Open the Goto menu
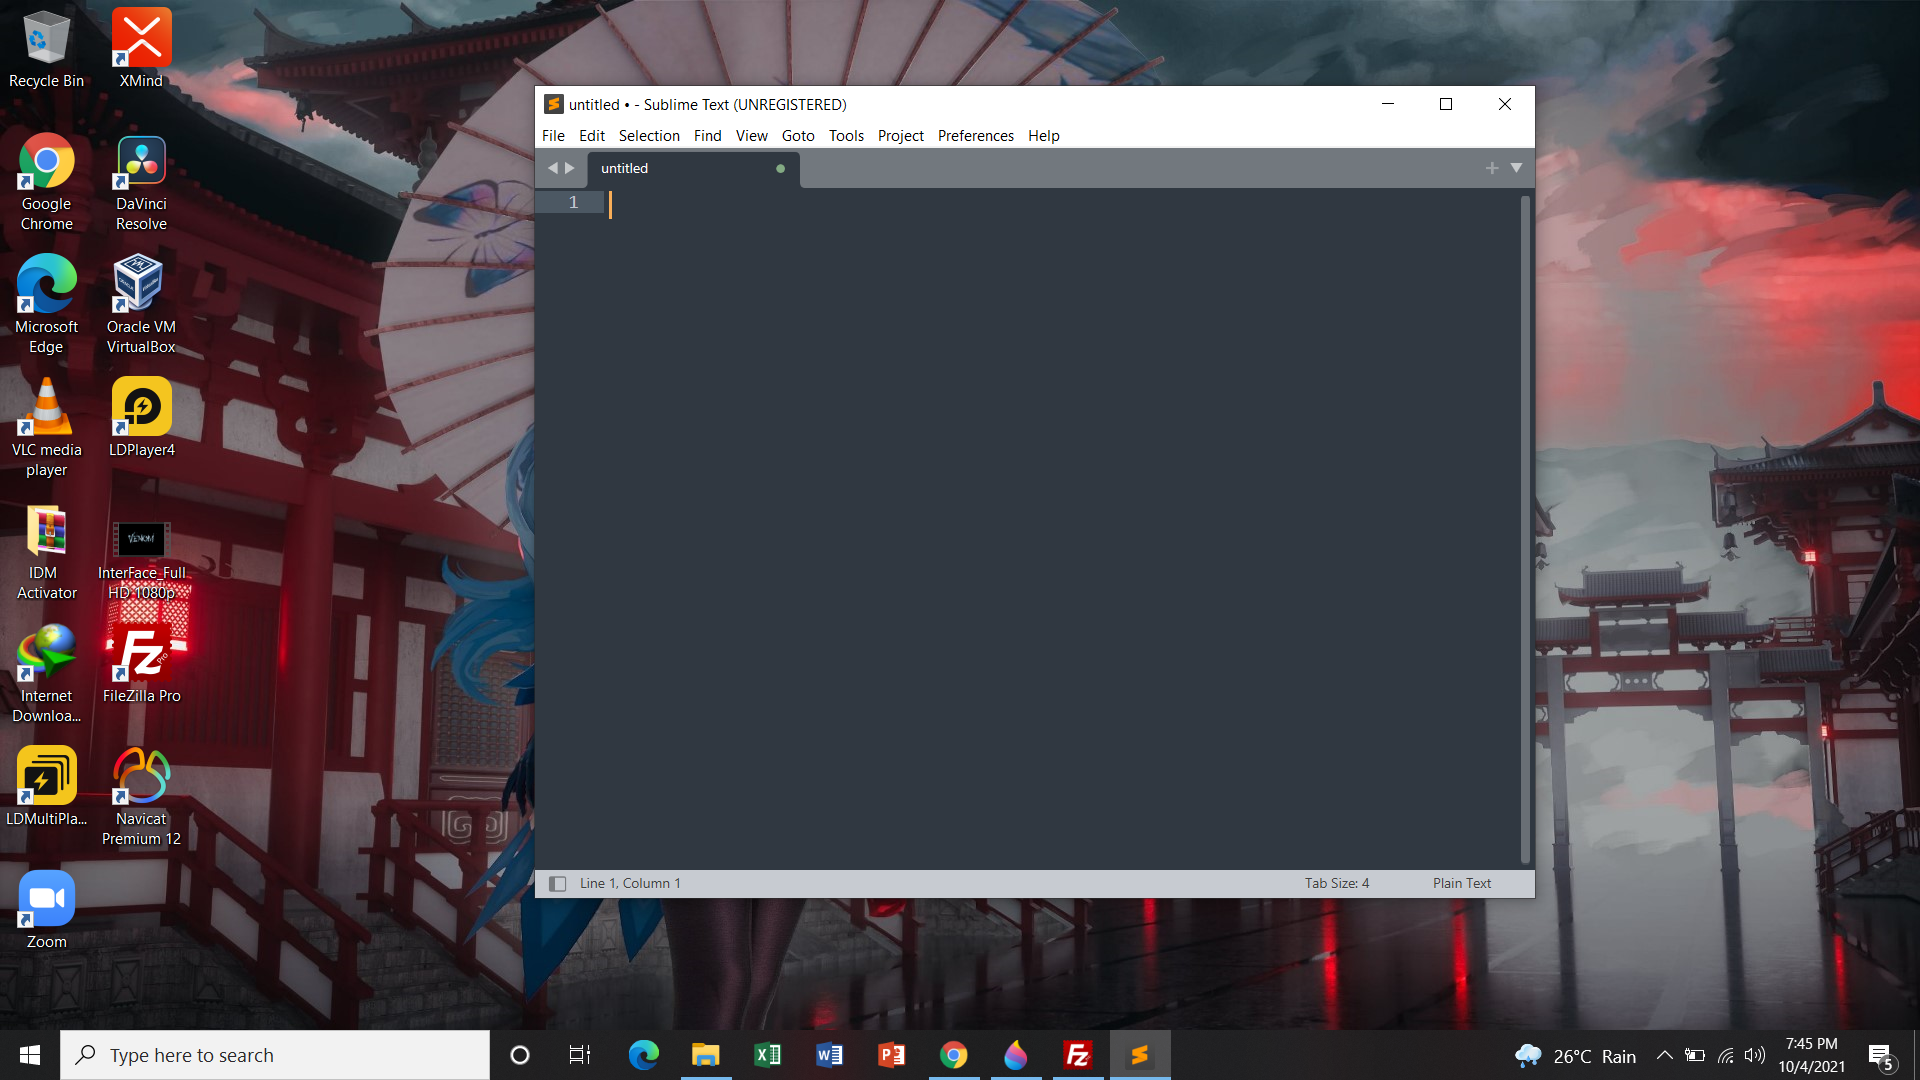 tap(797, 136)
